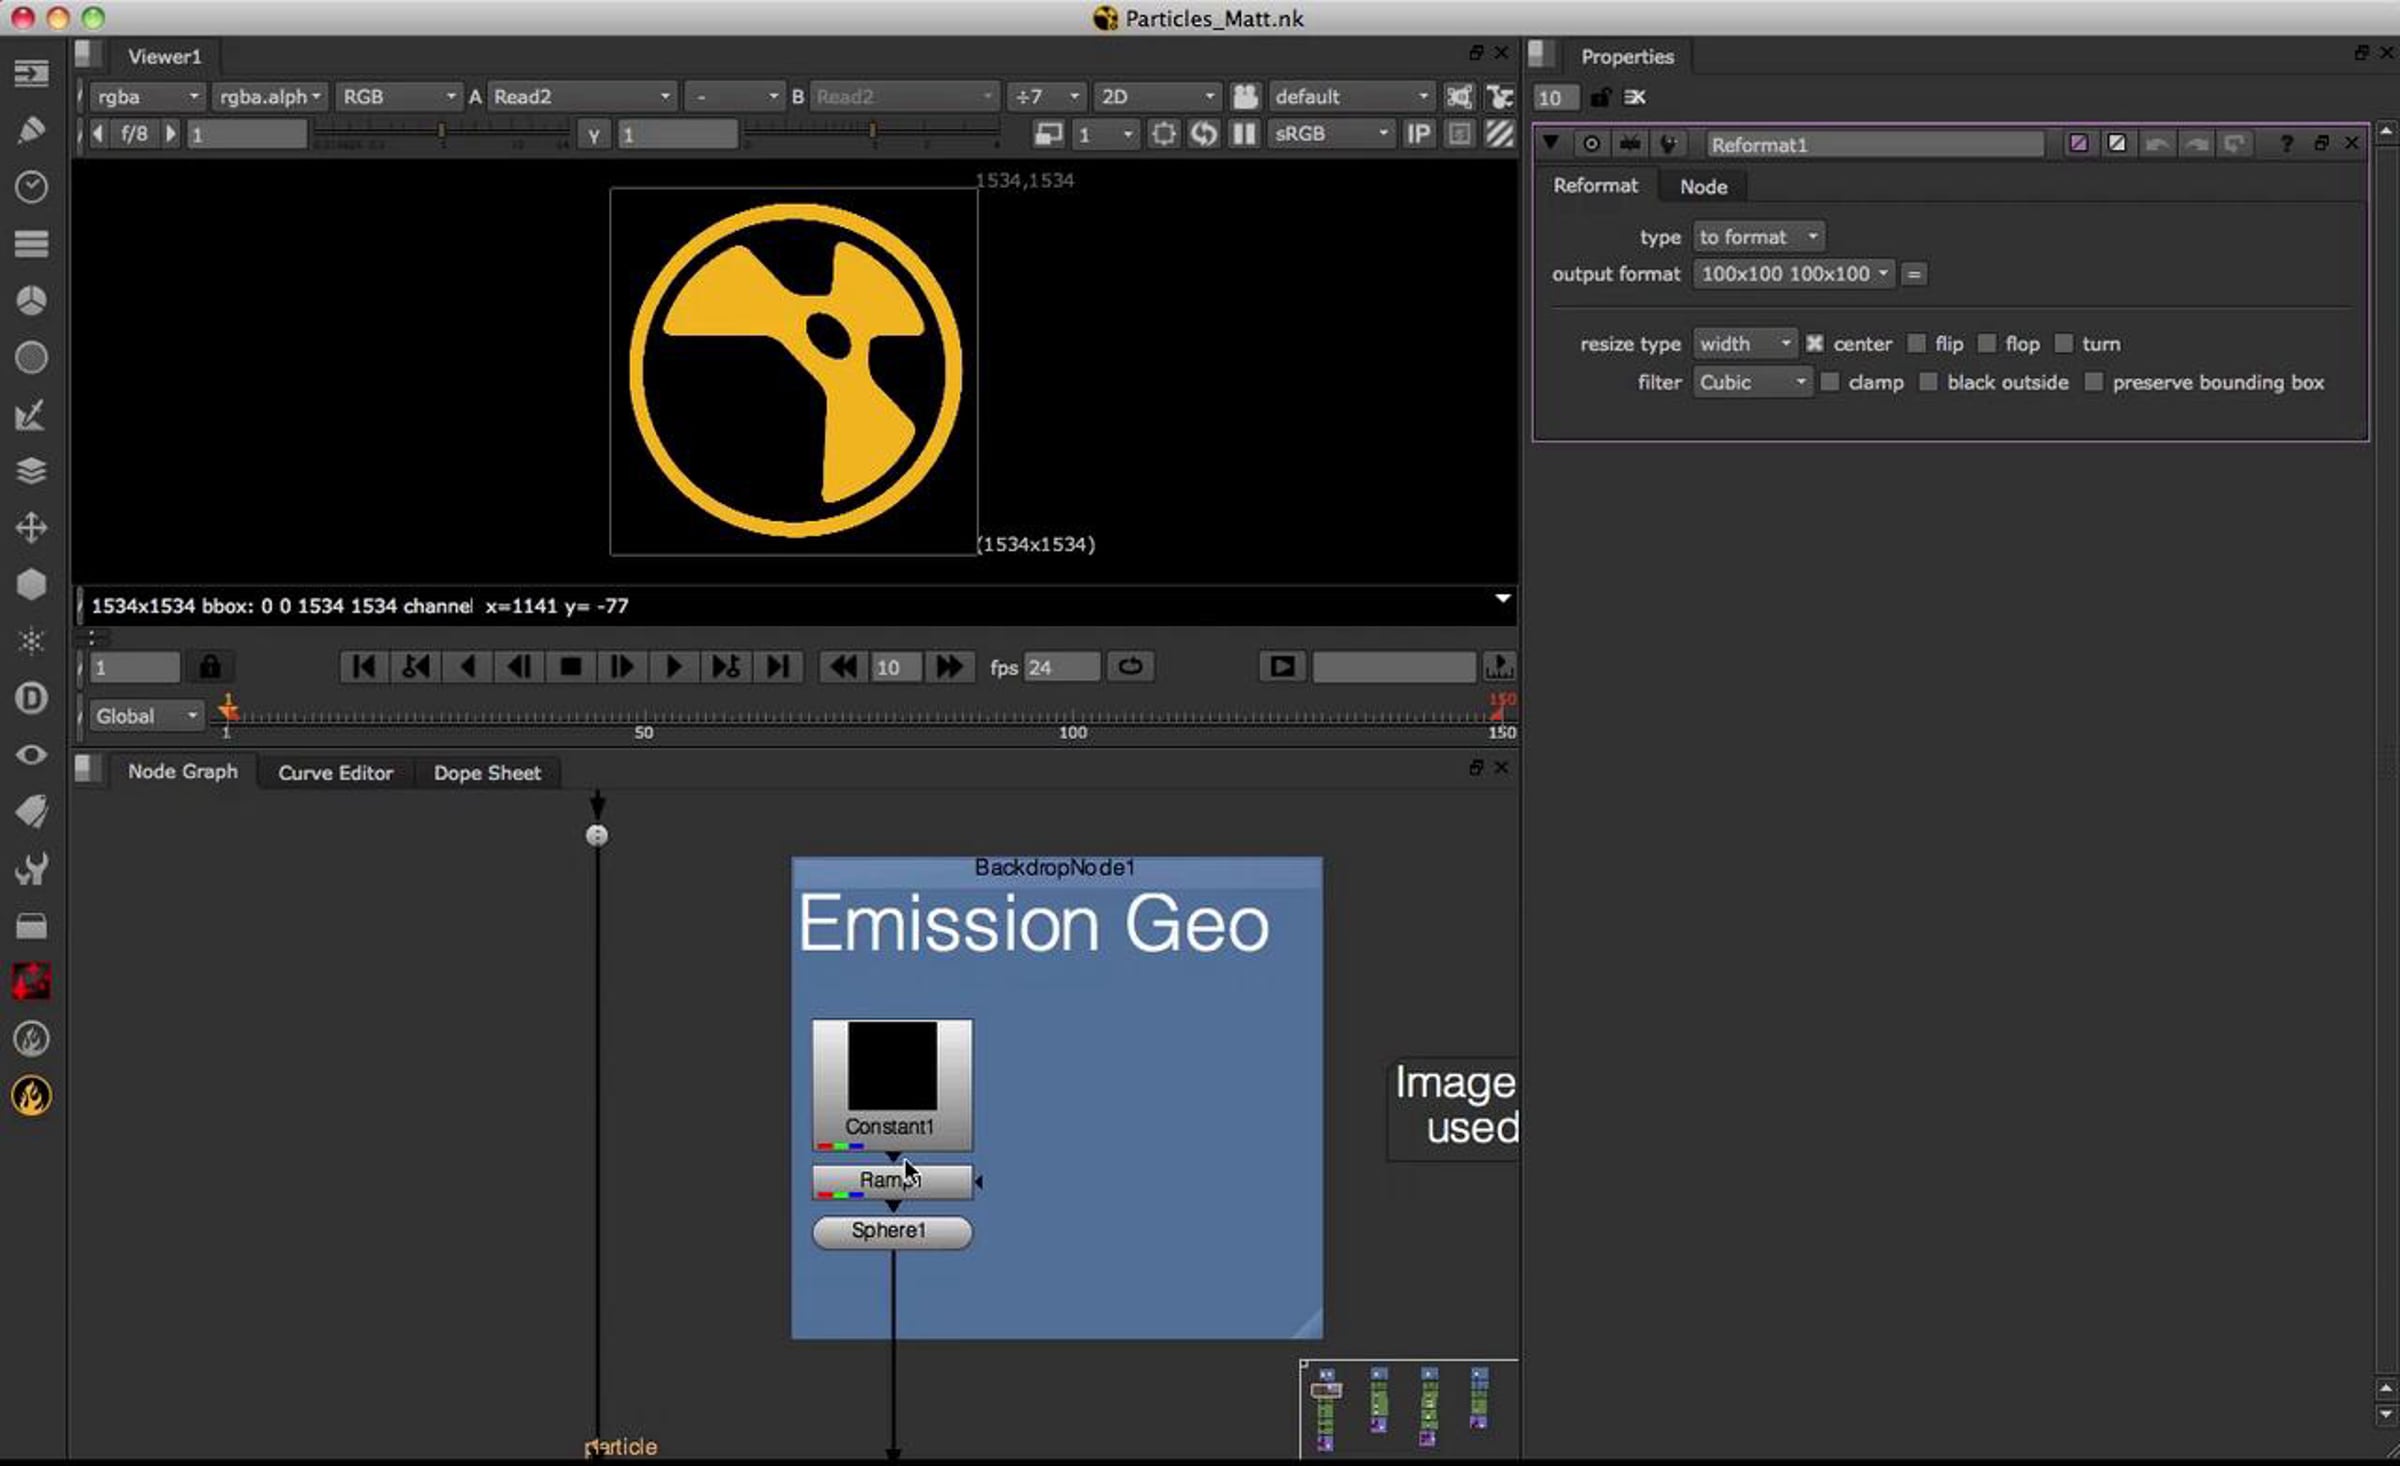Toggle the Properties bin lock icon

(x=1600, y=97)
